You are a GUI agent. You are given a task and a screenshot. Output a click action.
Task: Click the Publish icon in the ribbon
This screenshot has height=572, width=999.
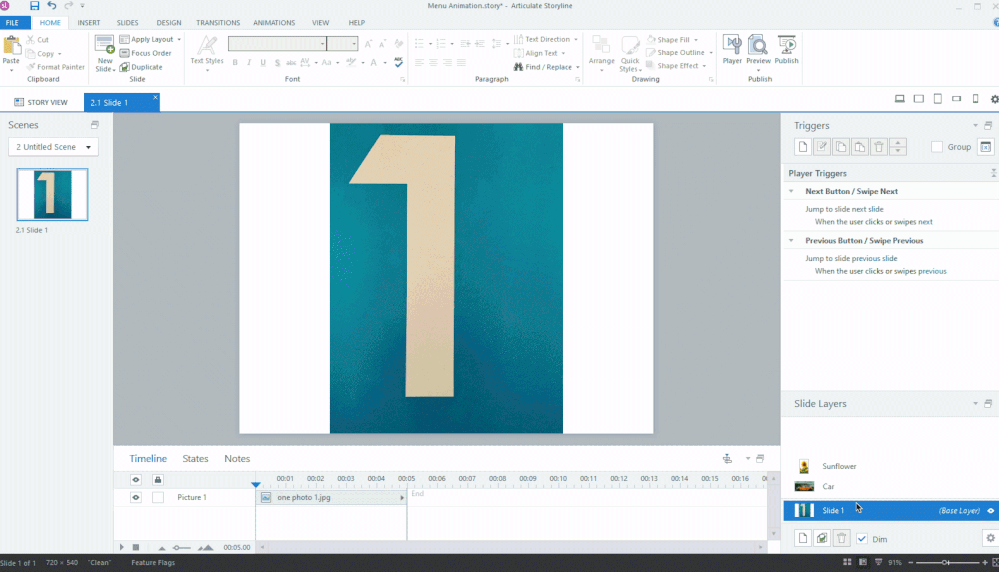786,49
